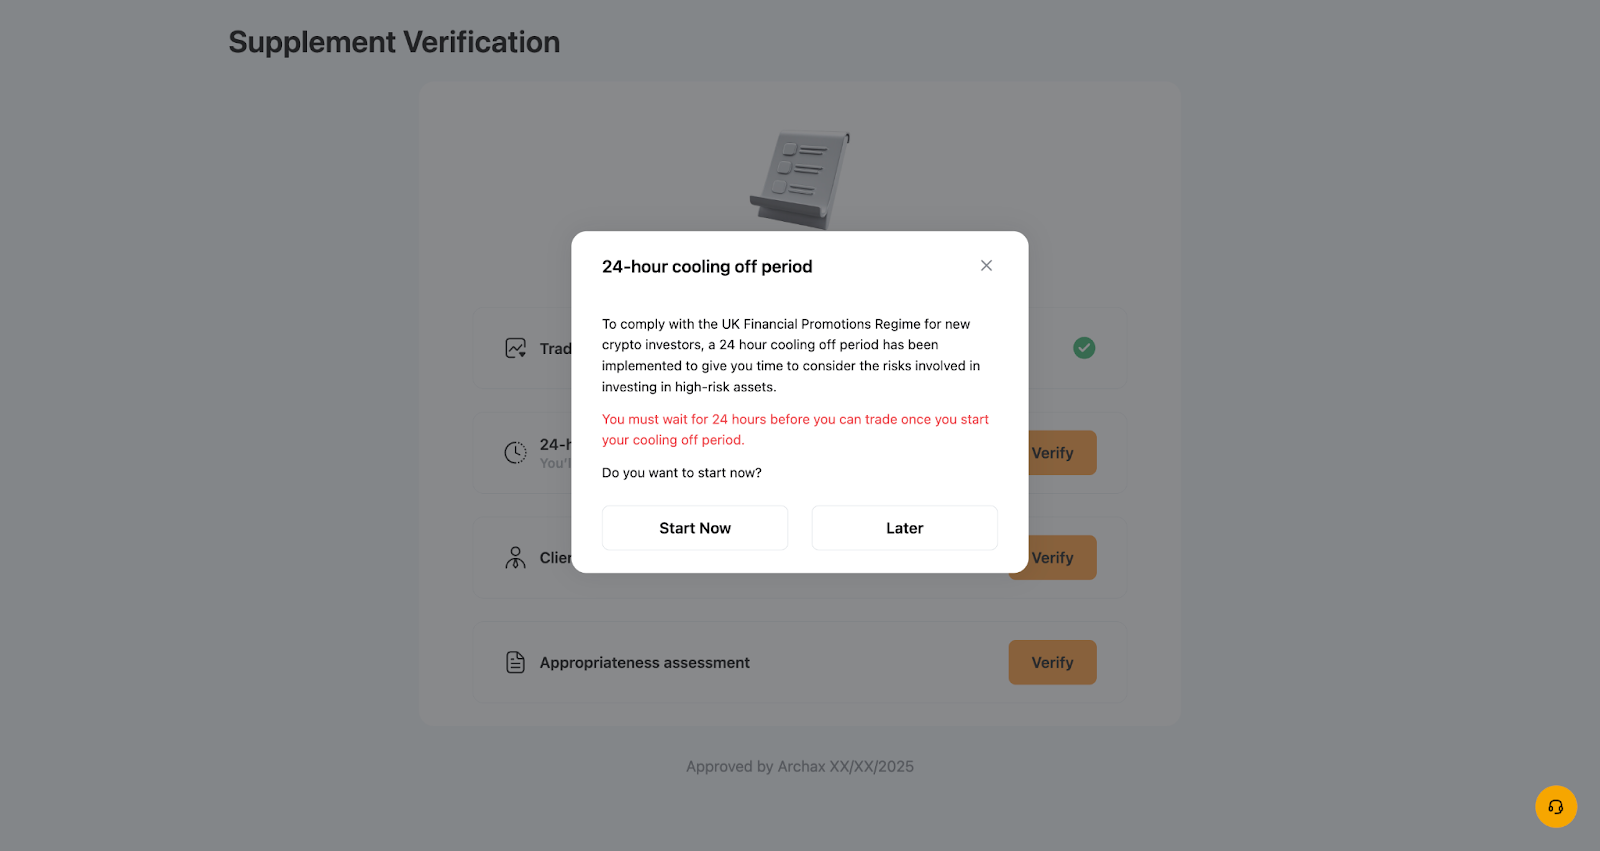Choose Later to postpone cooling off

[904, 528]
